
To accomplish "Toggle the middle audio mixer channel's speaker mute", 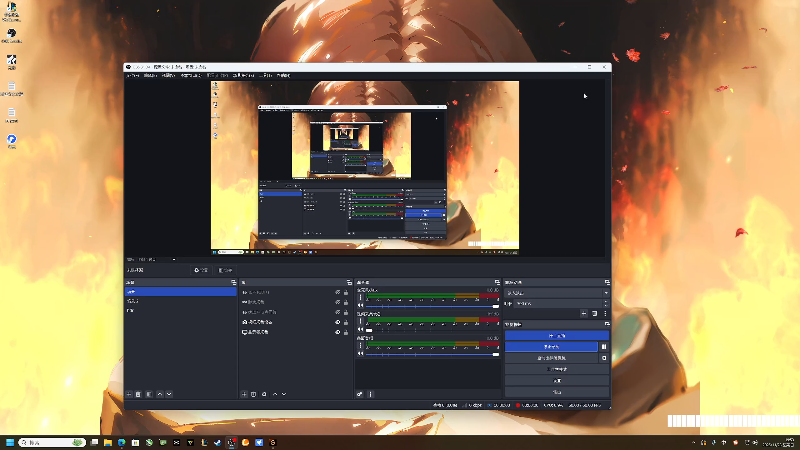I will (x=361, y=330).
